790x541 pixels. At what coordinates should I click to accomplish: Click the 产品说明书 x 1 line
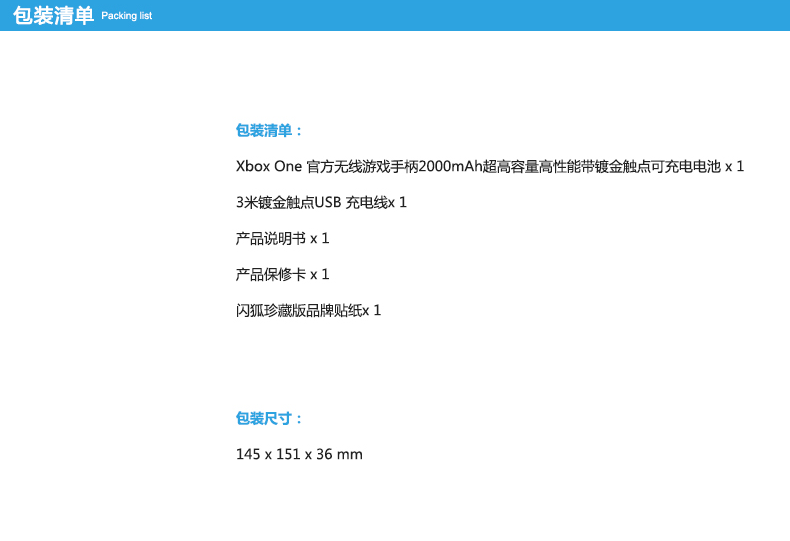pyautogui.click(x=282, y=238)
